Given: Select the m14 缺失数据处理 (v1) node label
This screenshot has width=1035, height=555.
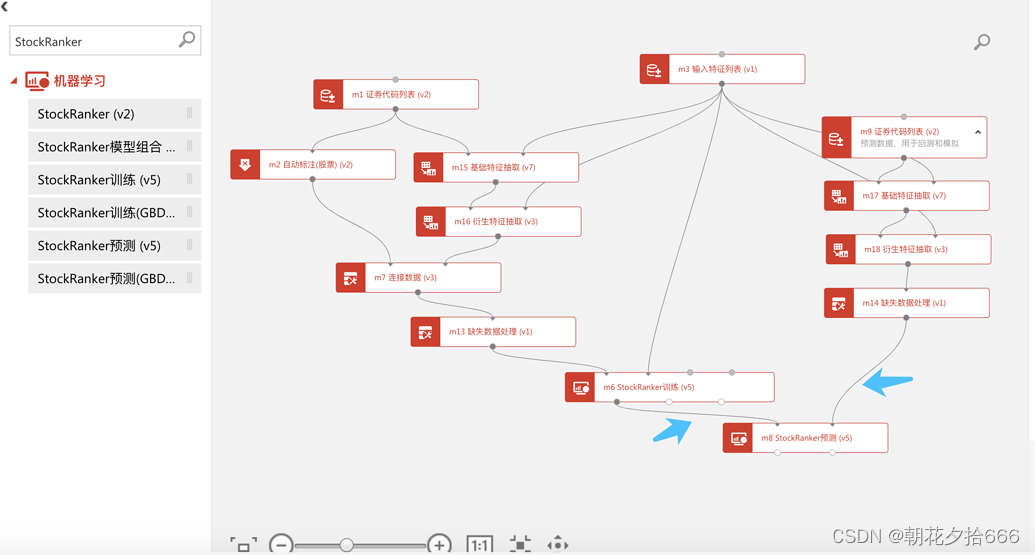Looking at the screenshot, I should tap(904, 303).
